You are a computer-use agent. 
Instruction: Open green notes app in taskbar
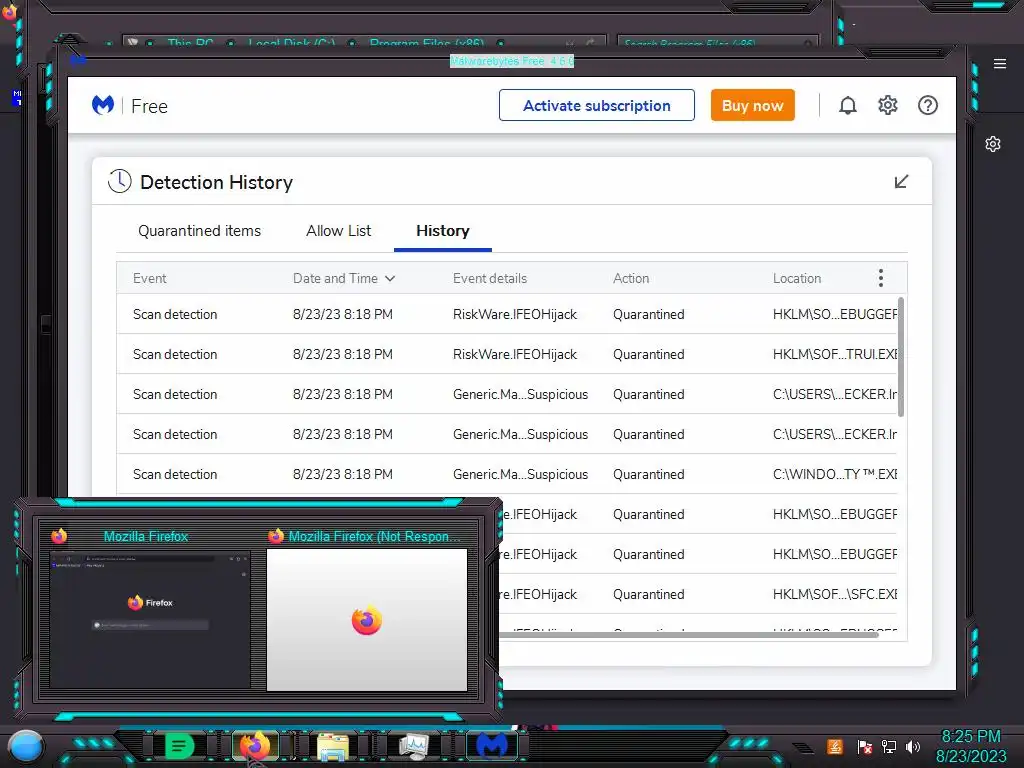point(179,746)
